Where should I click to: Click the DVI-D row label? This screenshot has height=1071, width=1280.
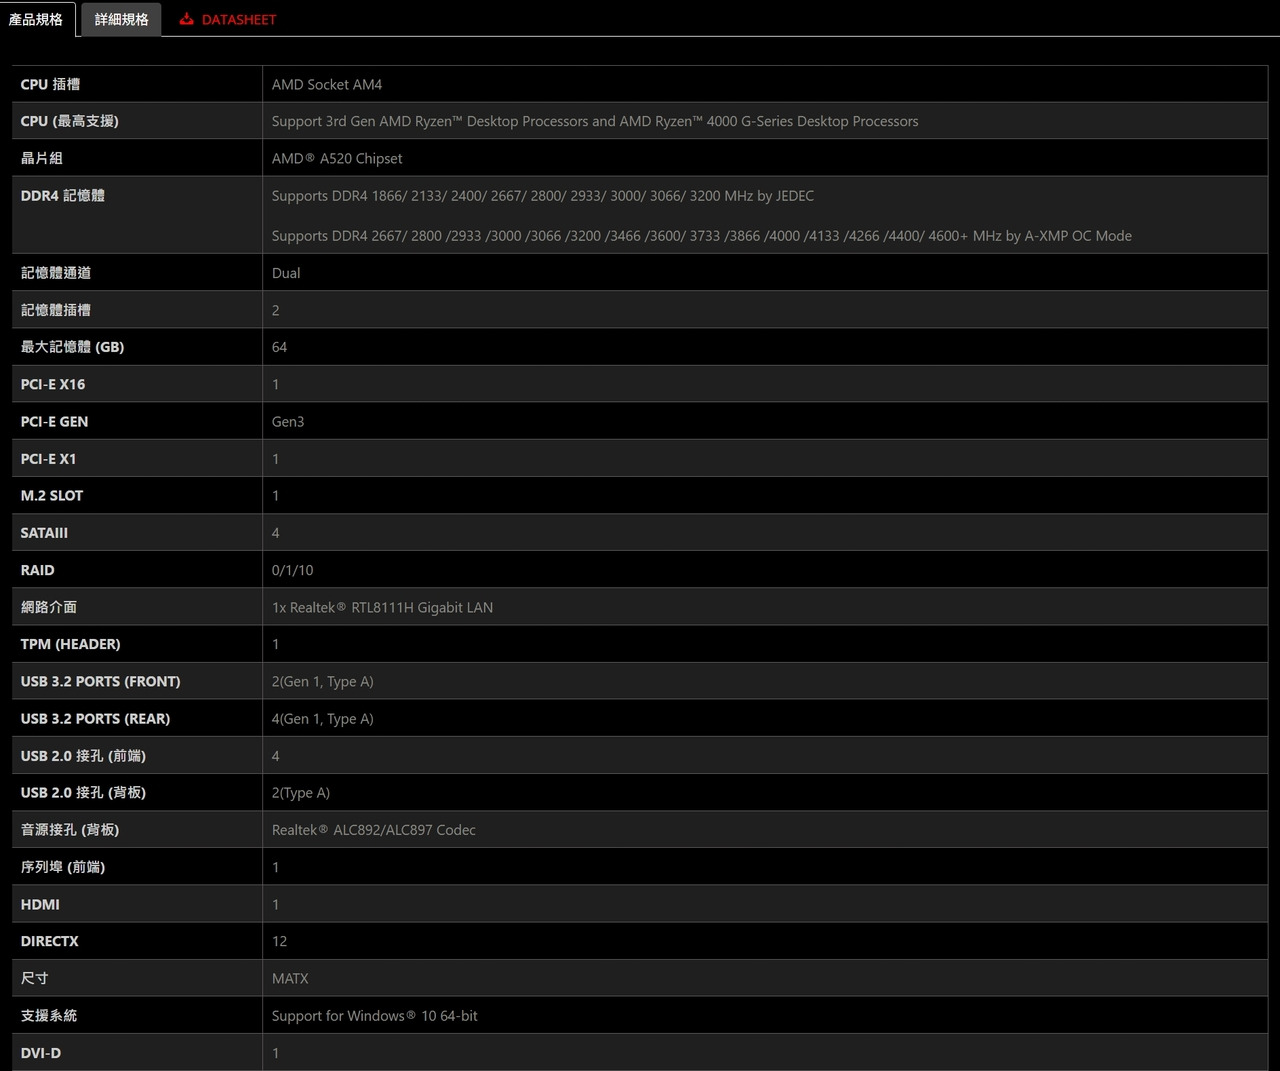pos(41,1053)
